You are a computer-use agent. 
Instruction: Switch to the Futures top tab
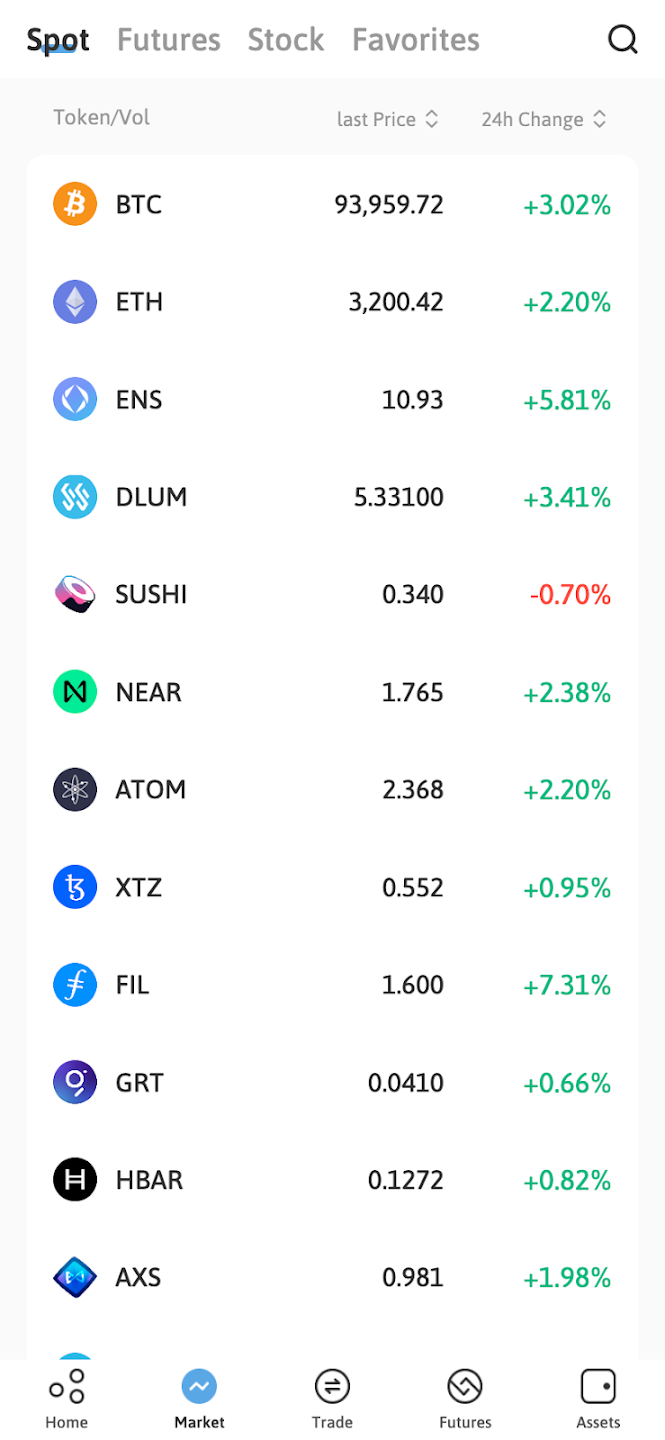pos(169,40)
